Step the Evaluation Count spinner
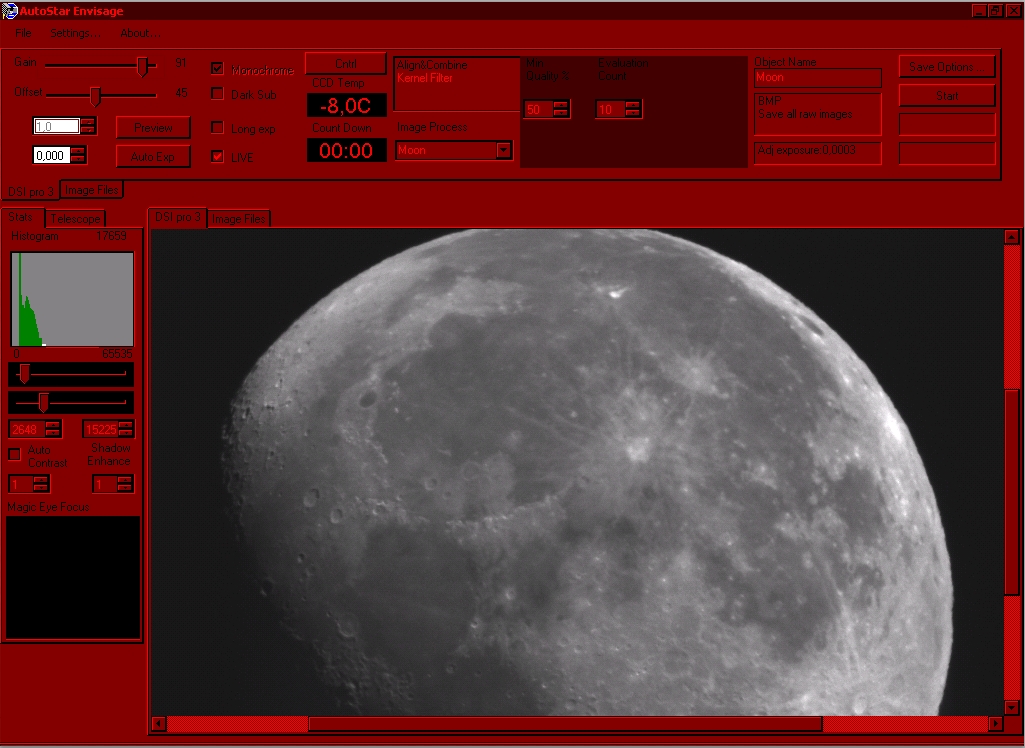1025x748 pixels. point(632,109)
